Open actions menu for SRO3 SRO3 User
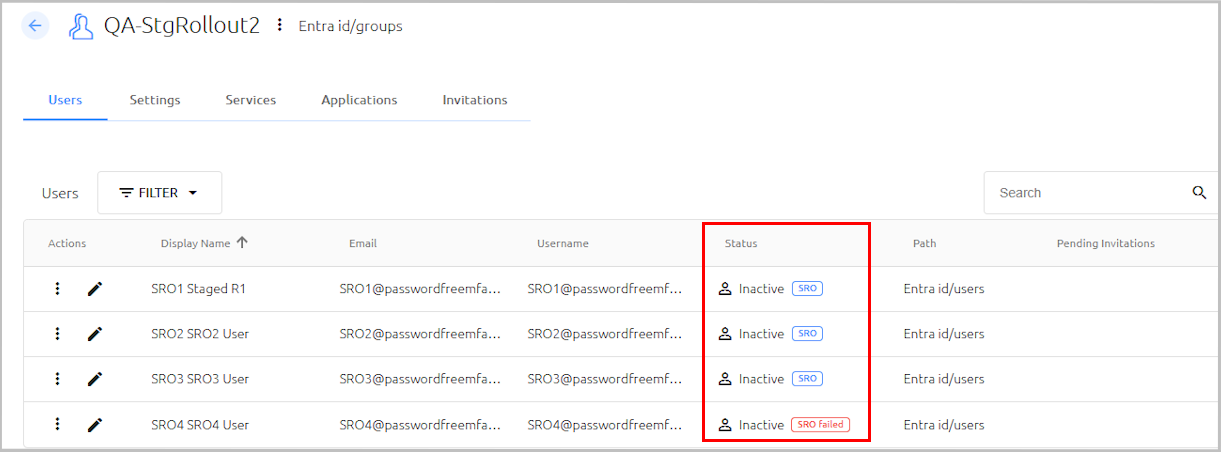The image size is (1221, 452). click(x=58, y=379)
